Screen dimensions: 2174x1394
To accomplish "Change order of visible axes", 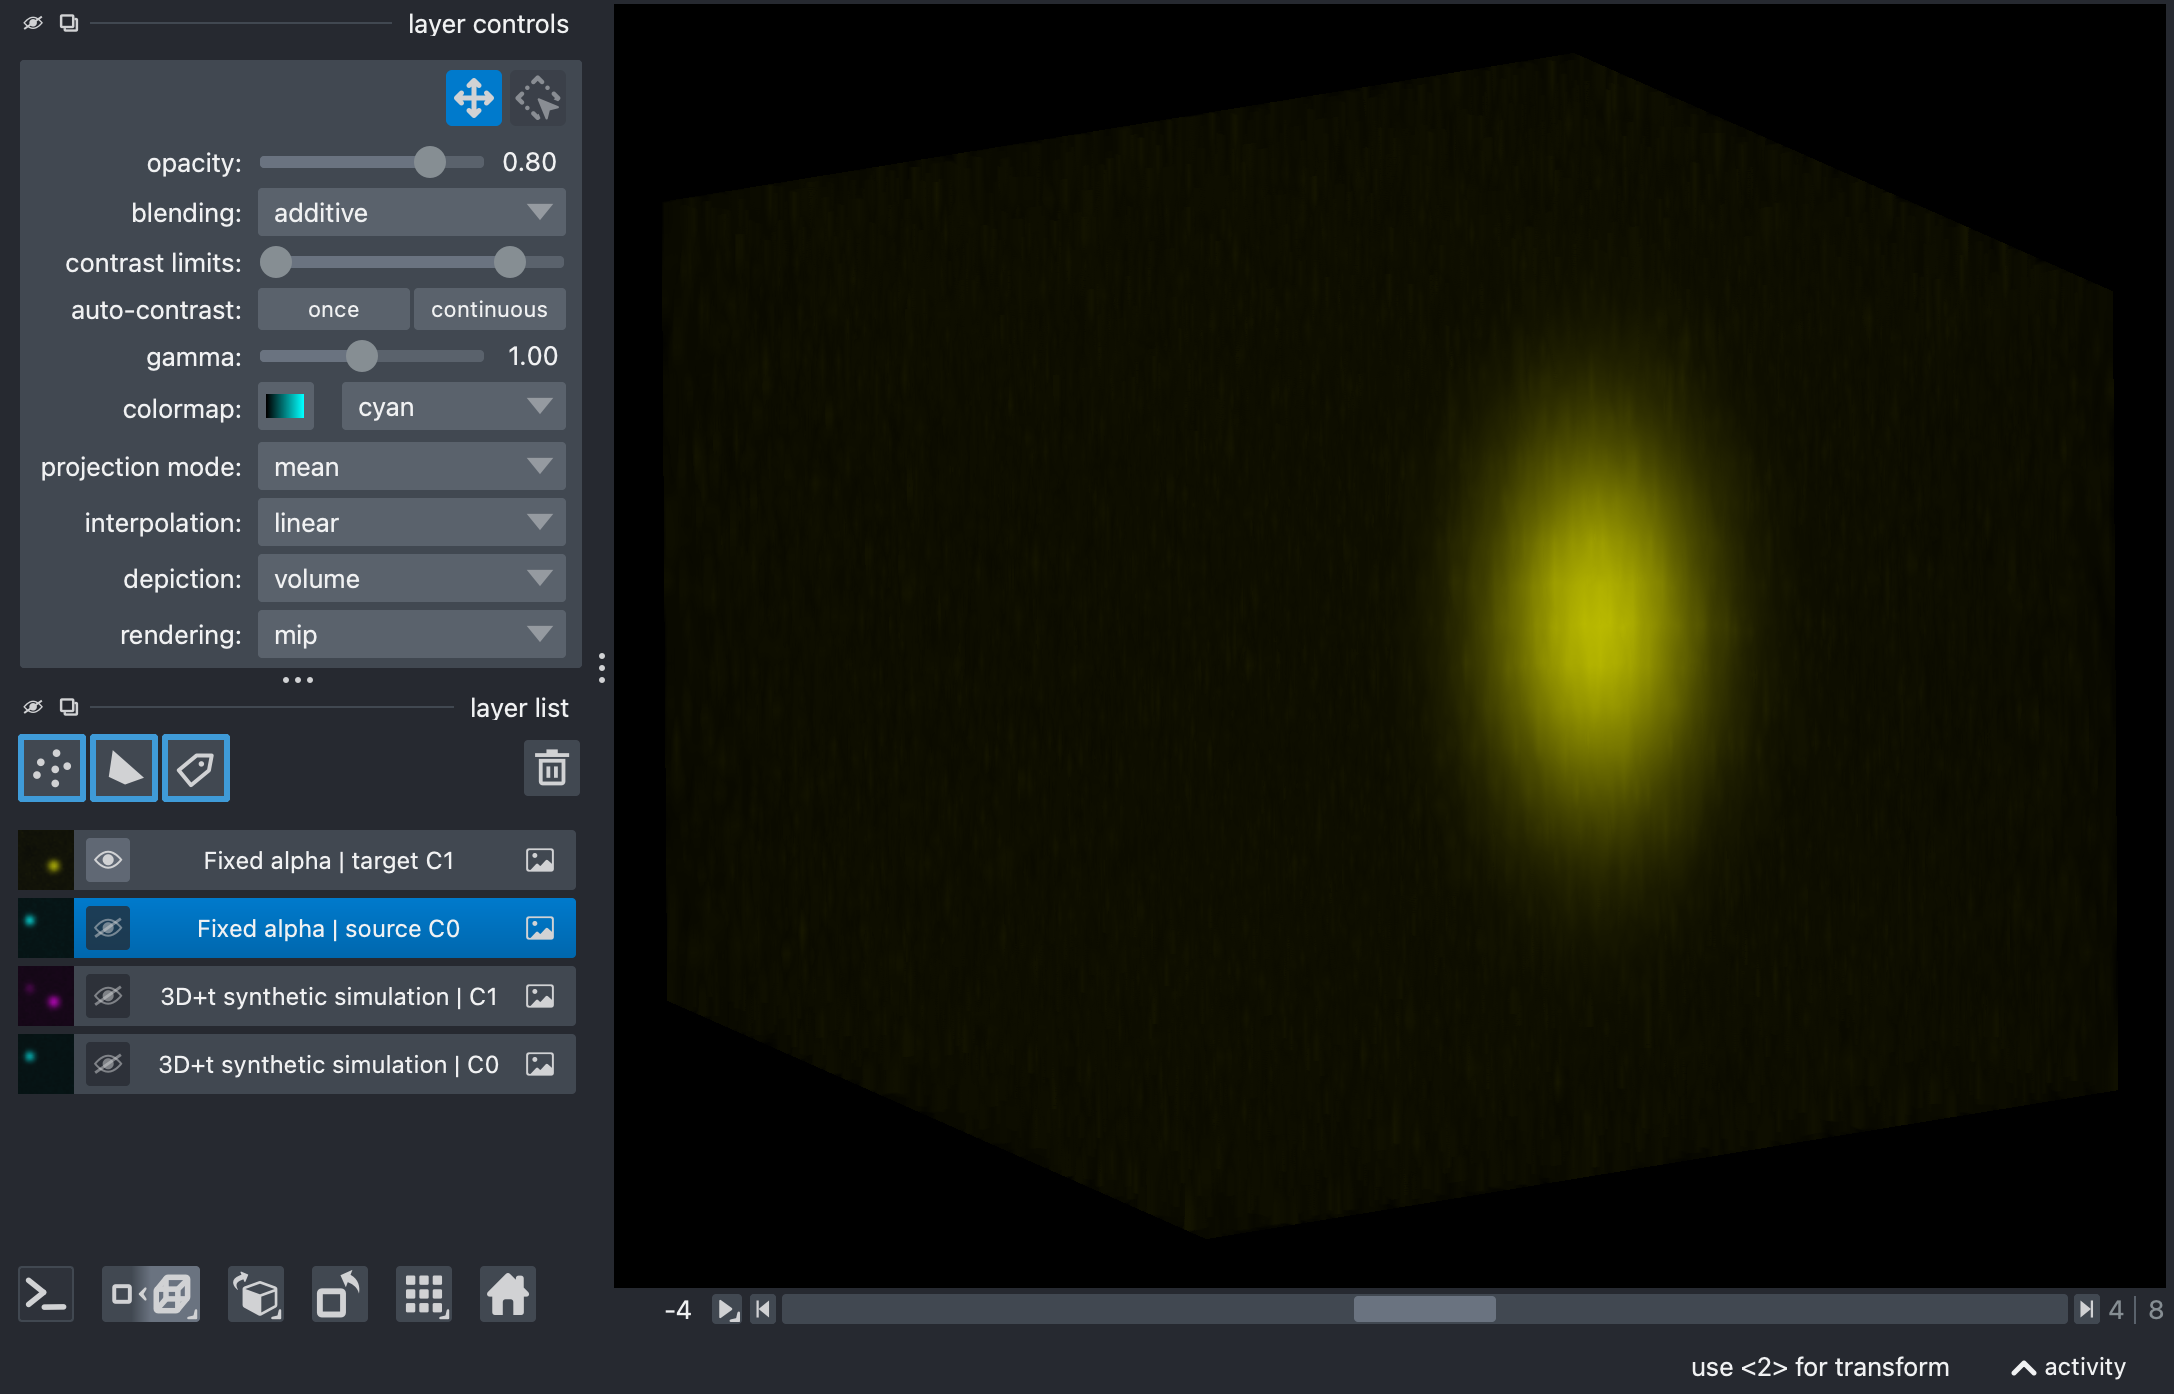I will click(x=256, y=1295).
